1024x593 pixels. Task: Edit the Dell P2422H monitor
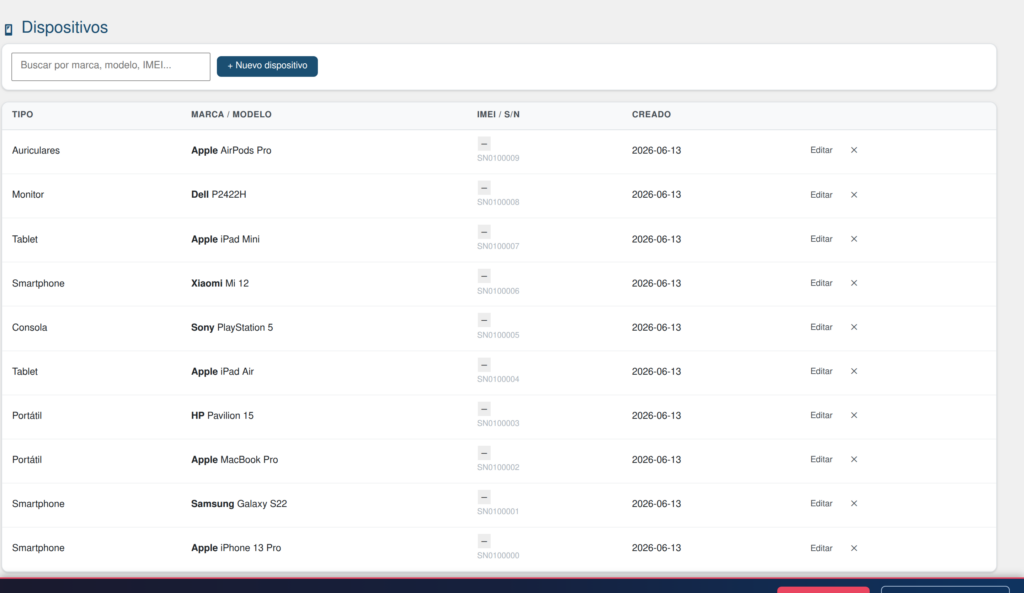pyautogui.click(x=821, y=195)
